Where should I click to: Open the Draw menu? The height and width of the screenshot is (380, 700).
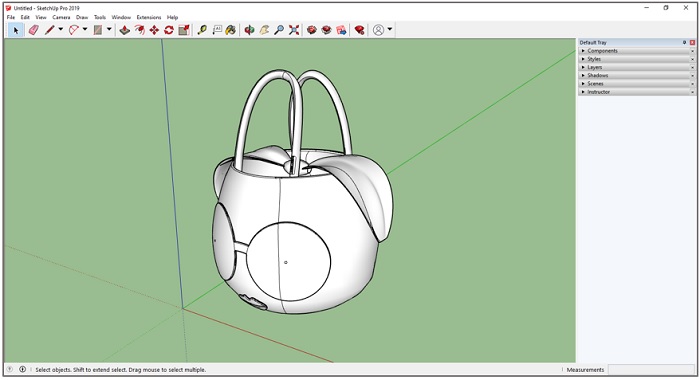[82, 17]
